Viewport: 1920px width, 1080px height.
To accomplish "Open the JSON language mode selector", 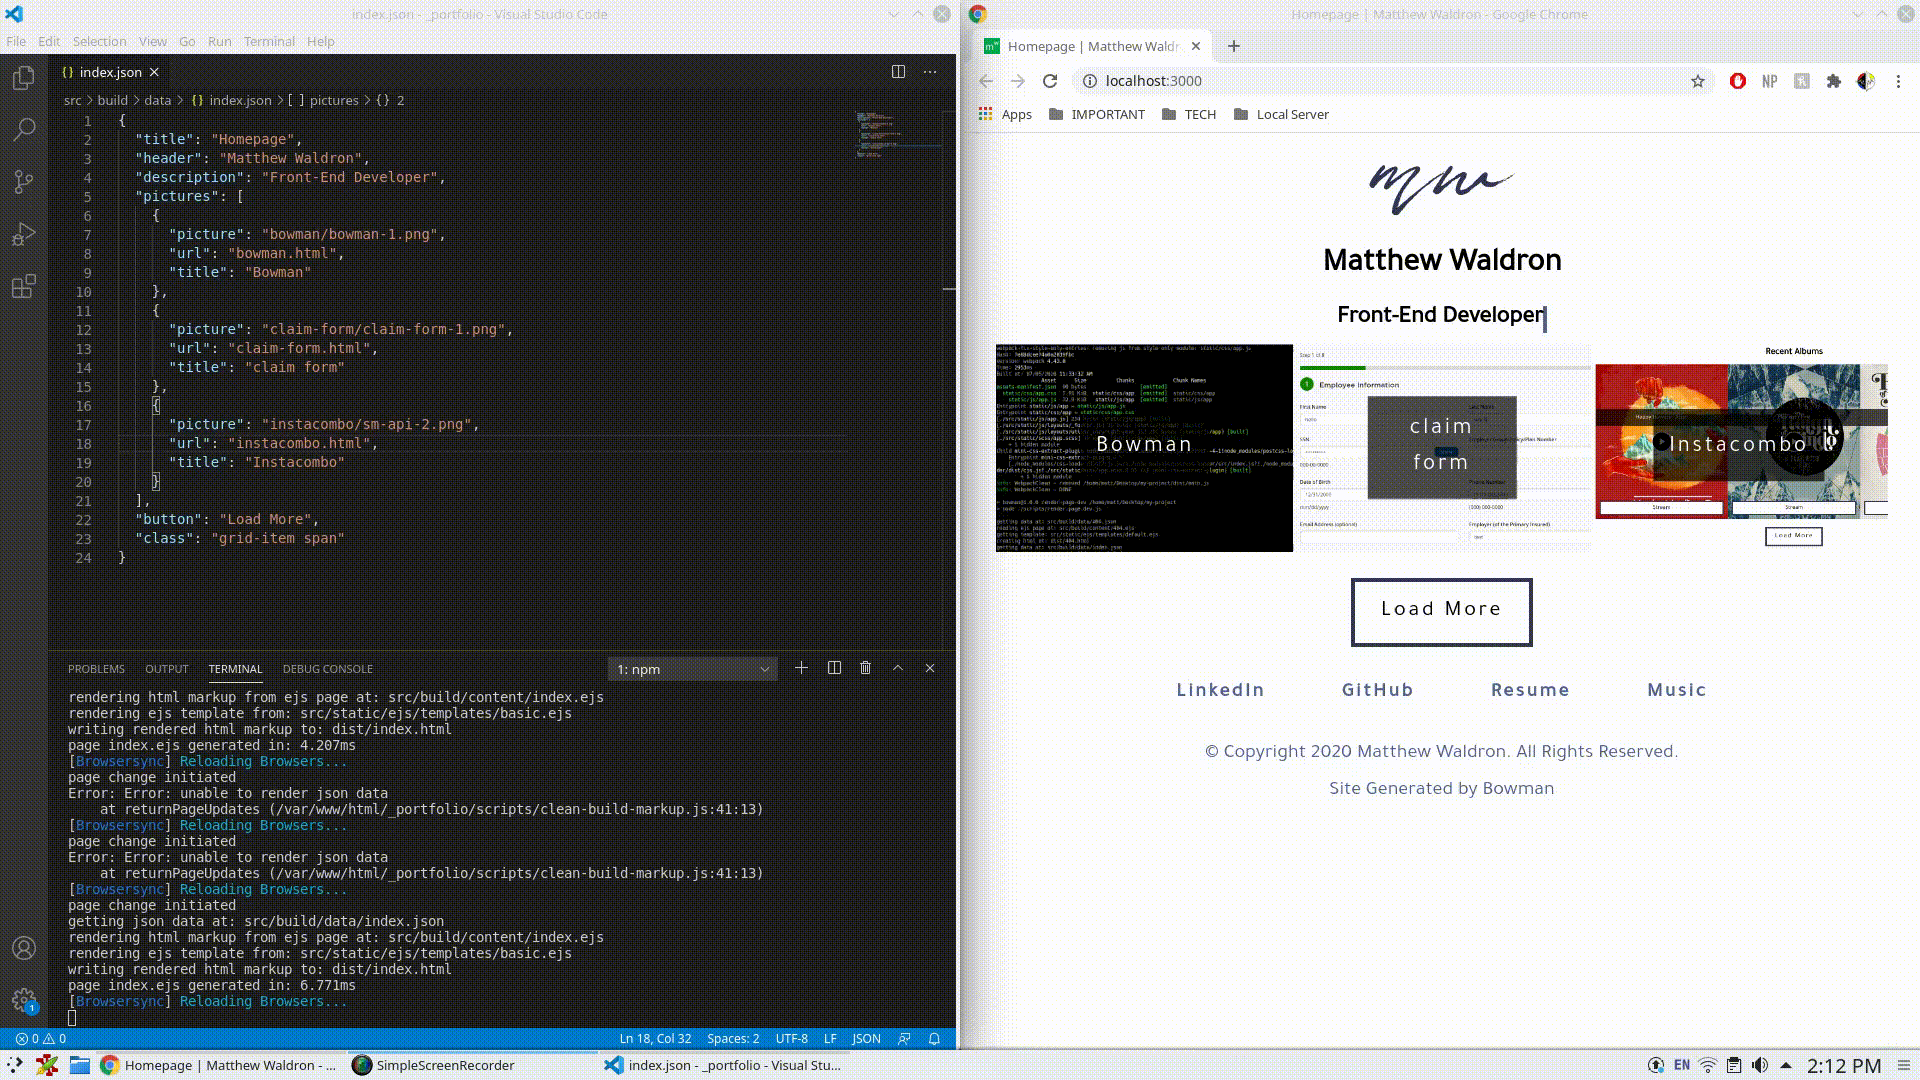I will point(866,1038).
